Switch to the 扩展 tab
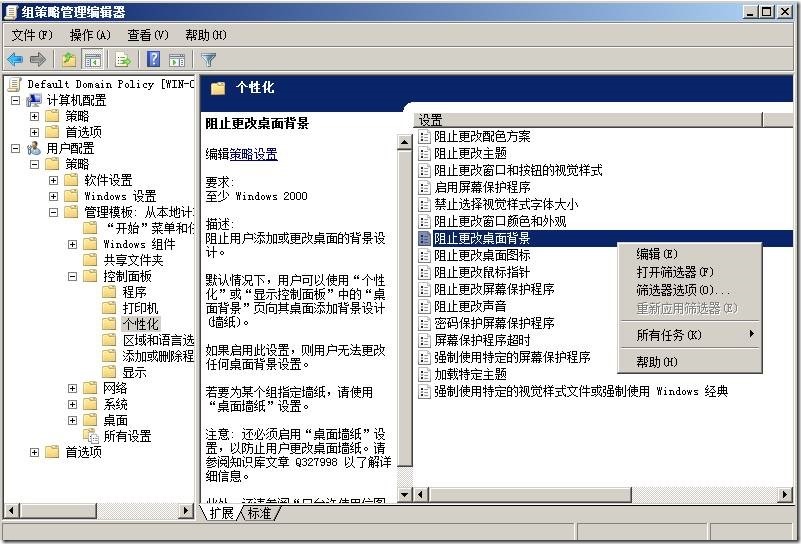 (221, 513)
